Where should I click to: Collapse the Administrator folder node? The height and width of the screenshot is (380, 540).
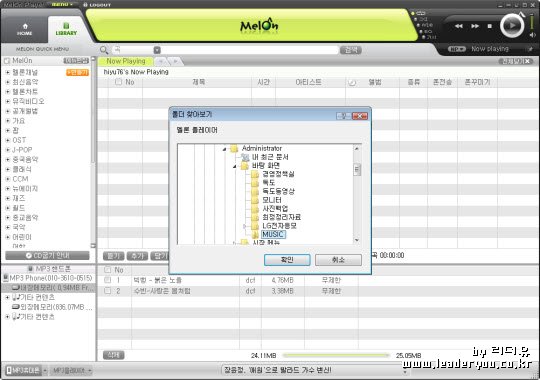tap(224, 149)
